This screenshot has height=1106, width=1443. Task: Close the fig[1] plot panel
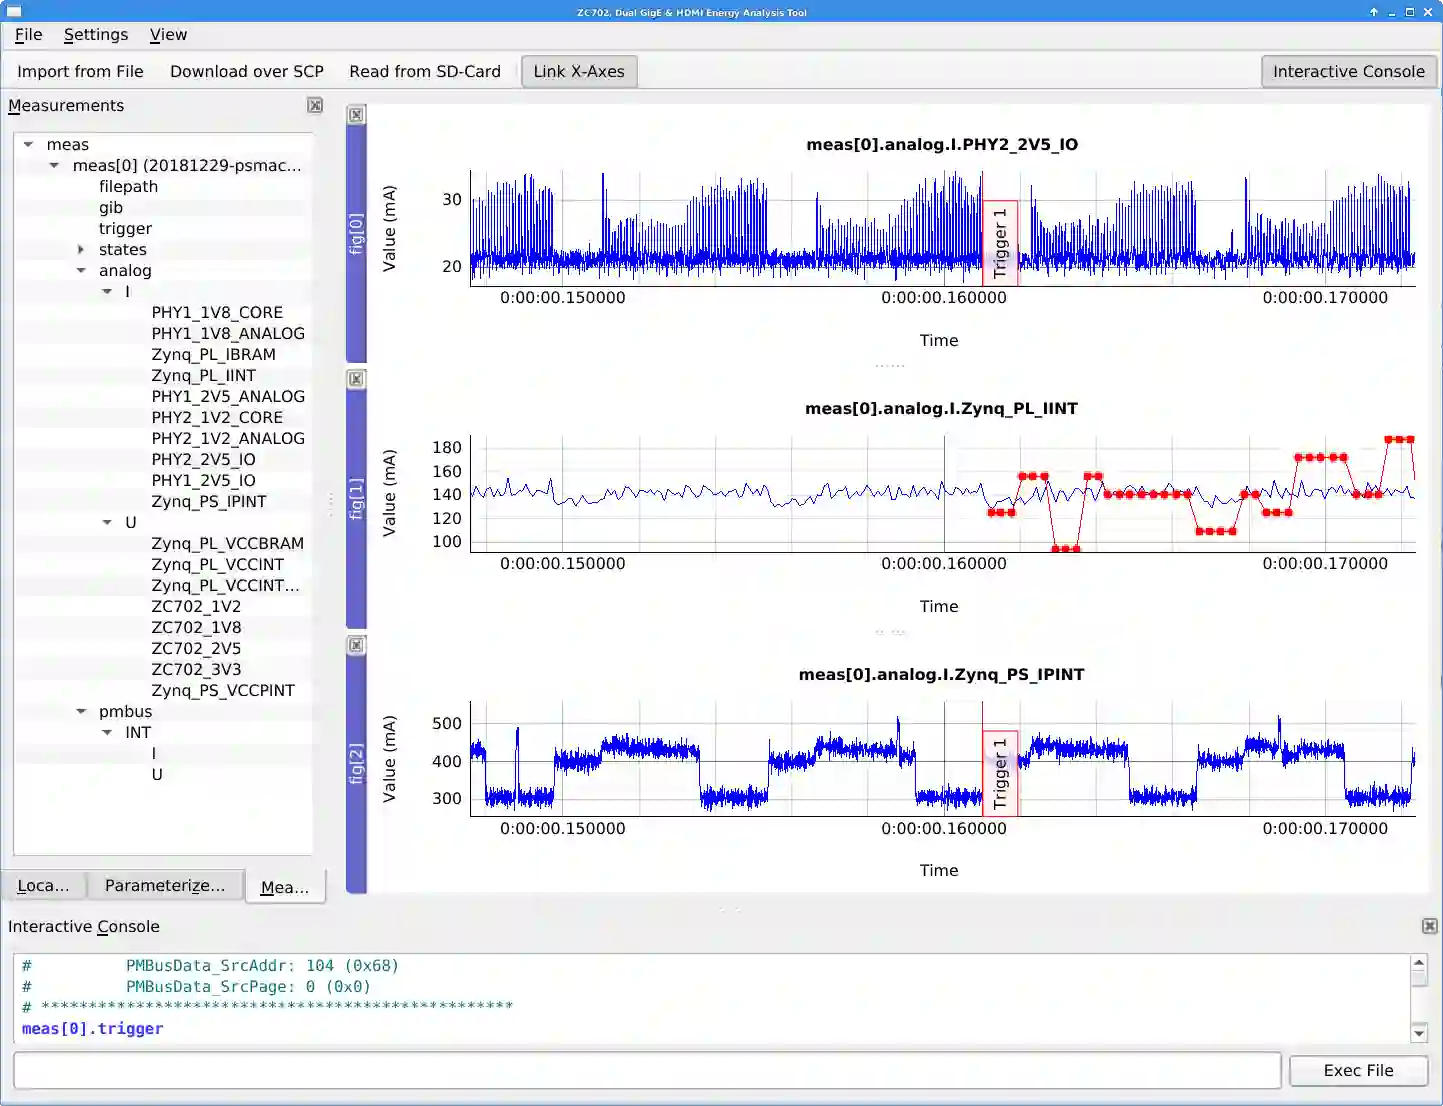pos(356,379)
